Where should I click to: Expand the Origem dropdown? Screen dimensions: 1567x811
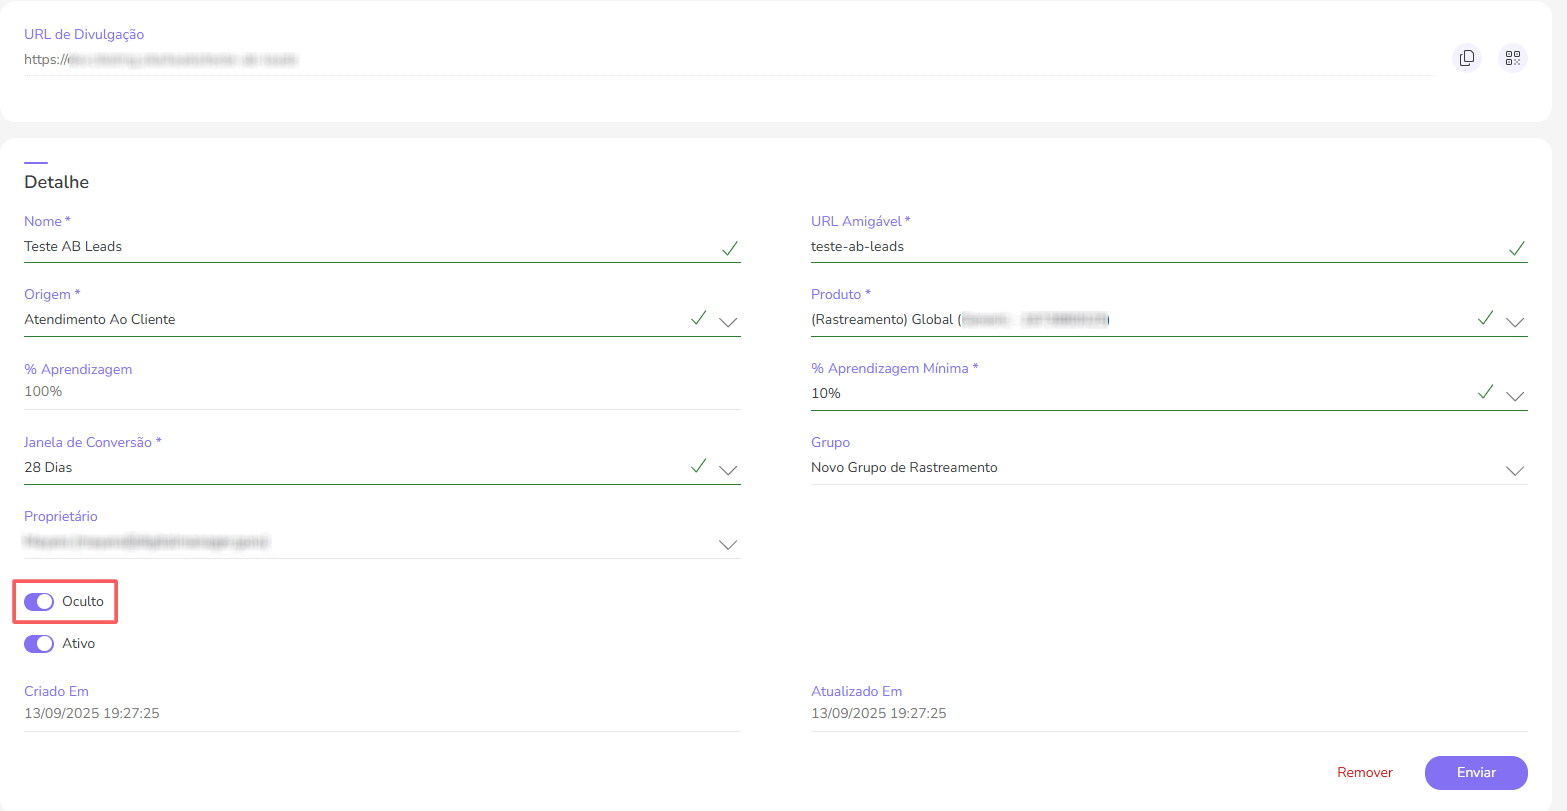[x=728, y=321]
